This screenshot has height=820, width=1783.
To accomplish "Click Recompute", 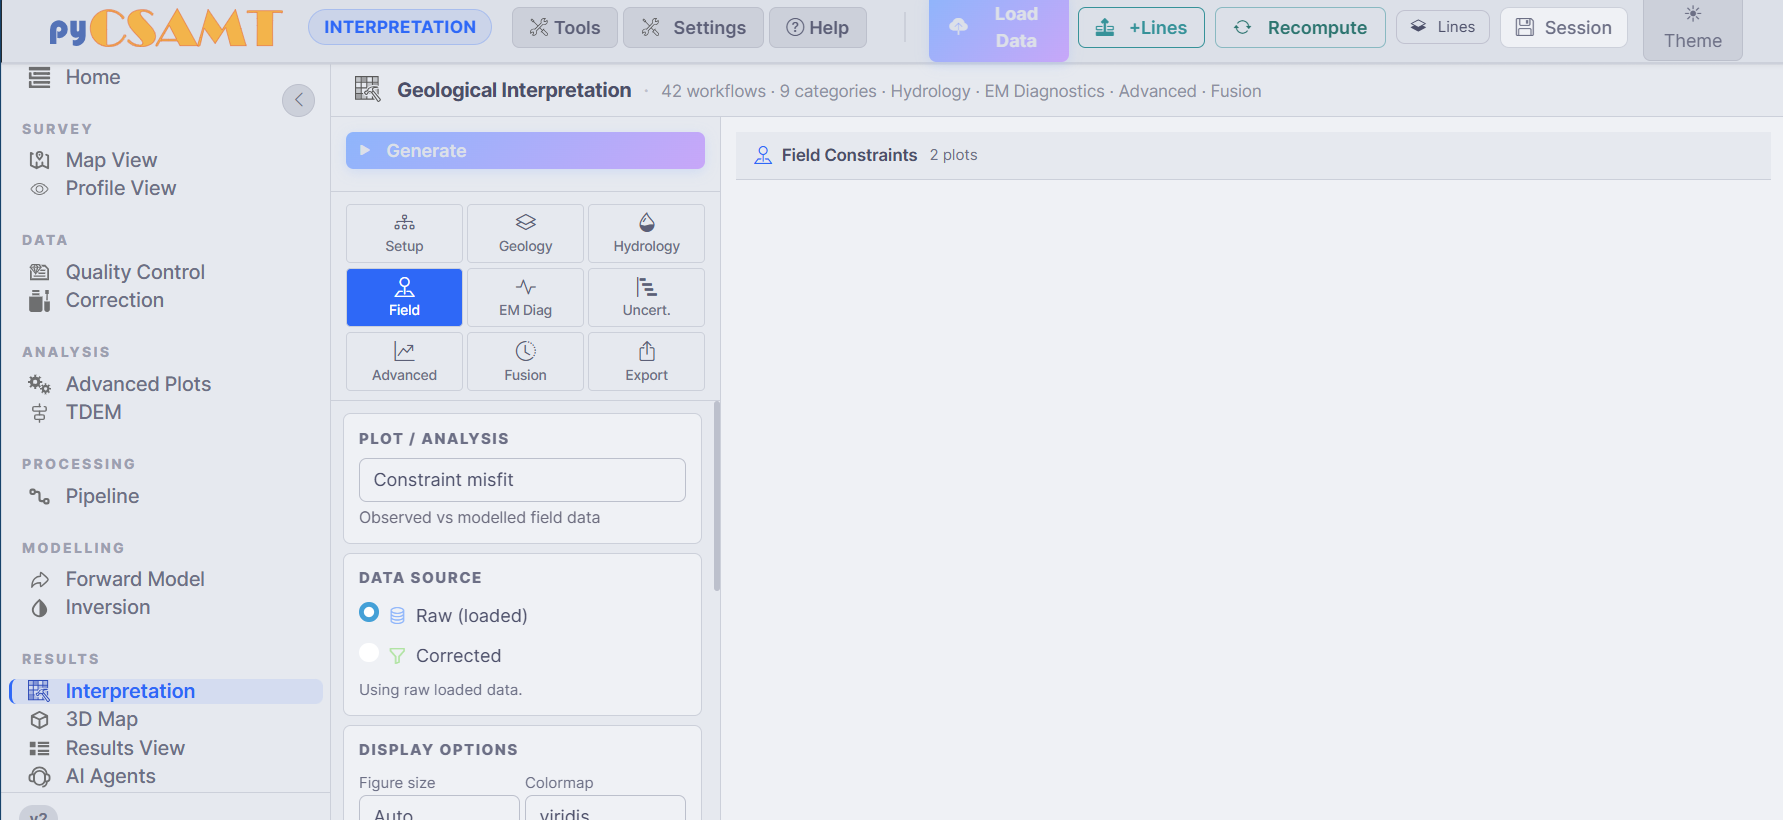I will 1300,28.
